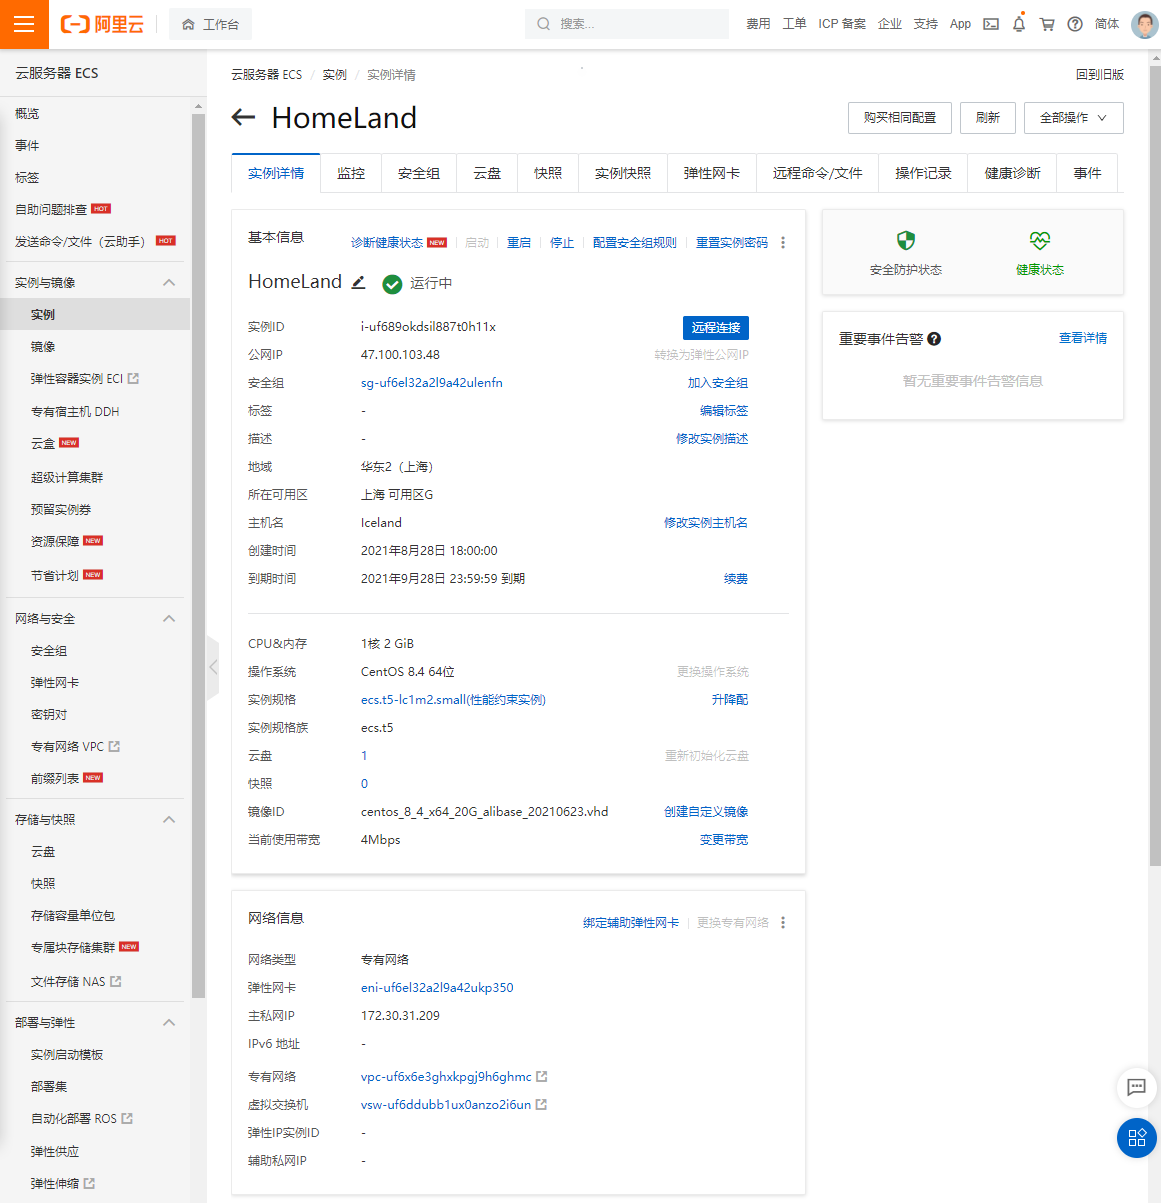Click the help question mark icon
The height and width of the screenshot is (1203, 1161).
pyautogui.click(x=1074, y=23)
